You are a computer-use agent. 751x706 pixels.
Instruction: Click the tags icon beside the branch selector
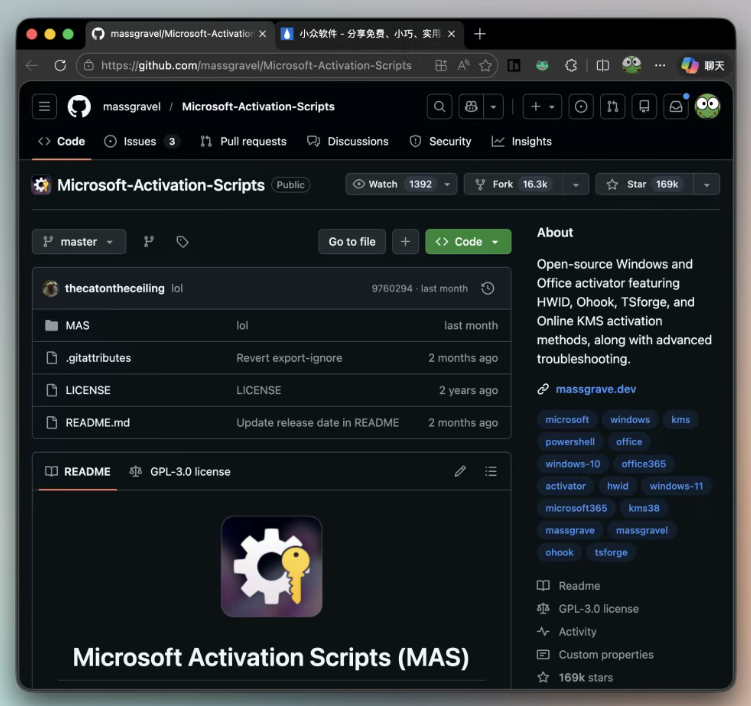point(182,242)
